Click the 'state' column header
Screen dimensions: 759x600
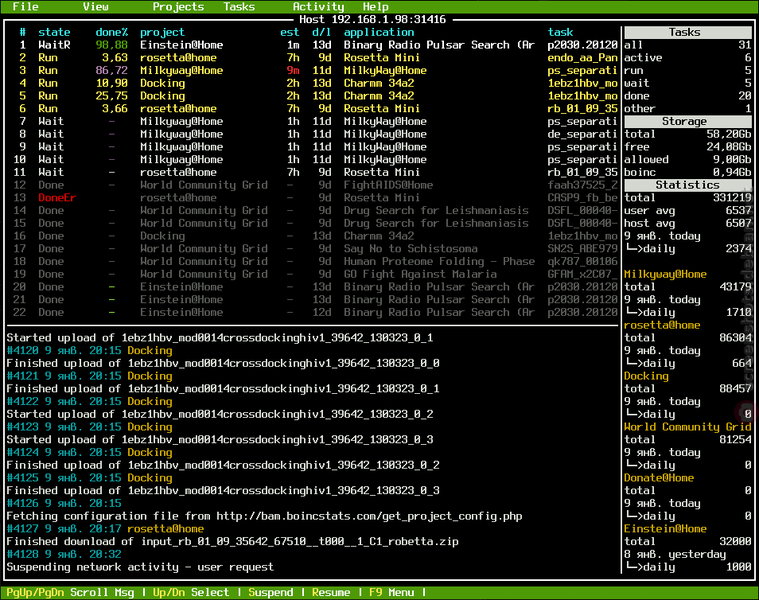[x=54, y=32]
